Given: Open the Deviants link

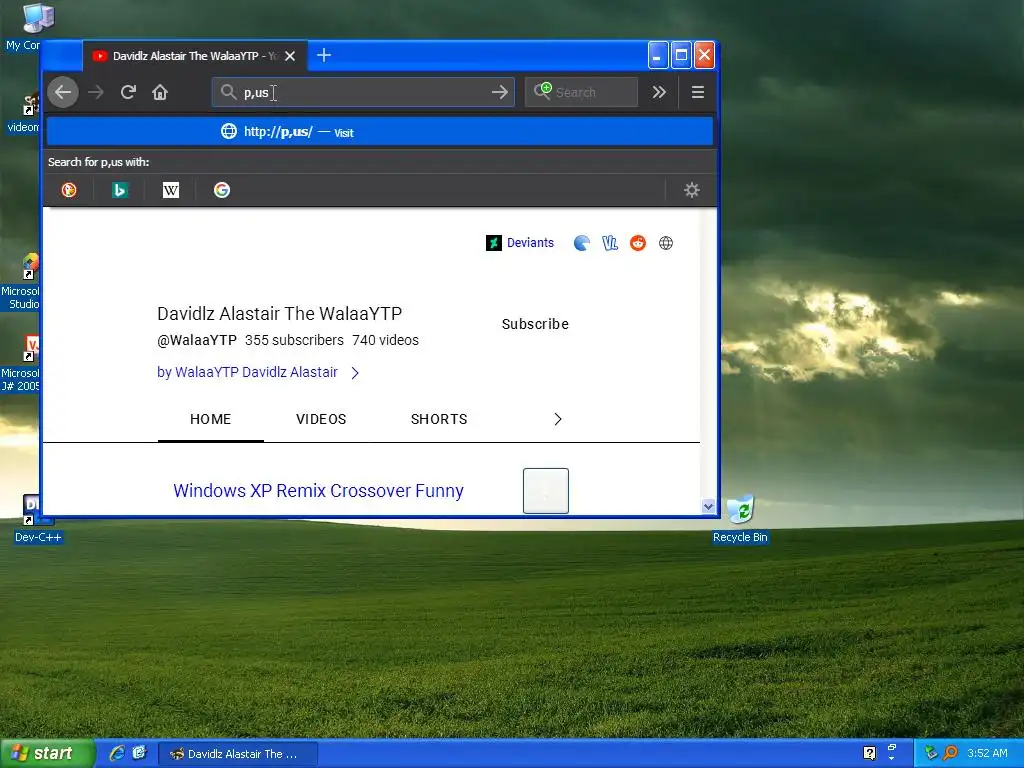Looking at the screenshot, I should [520, 243].
